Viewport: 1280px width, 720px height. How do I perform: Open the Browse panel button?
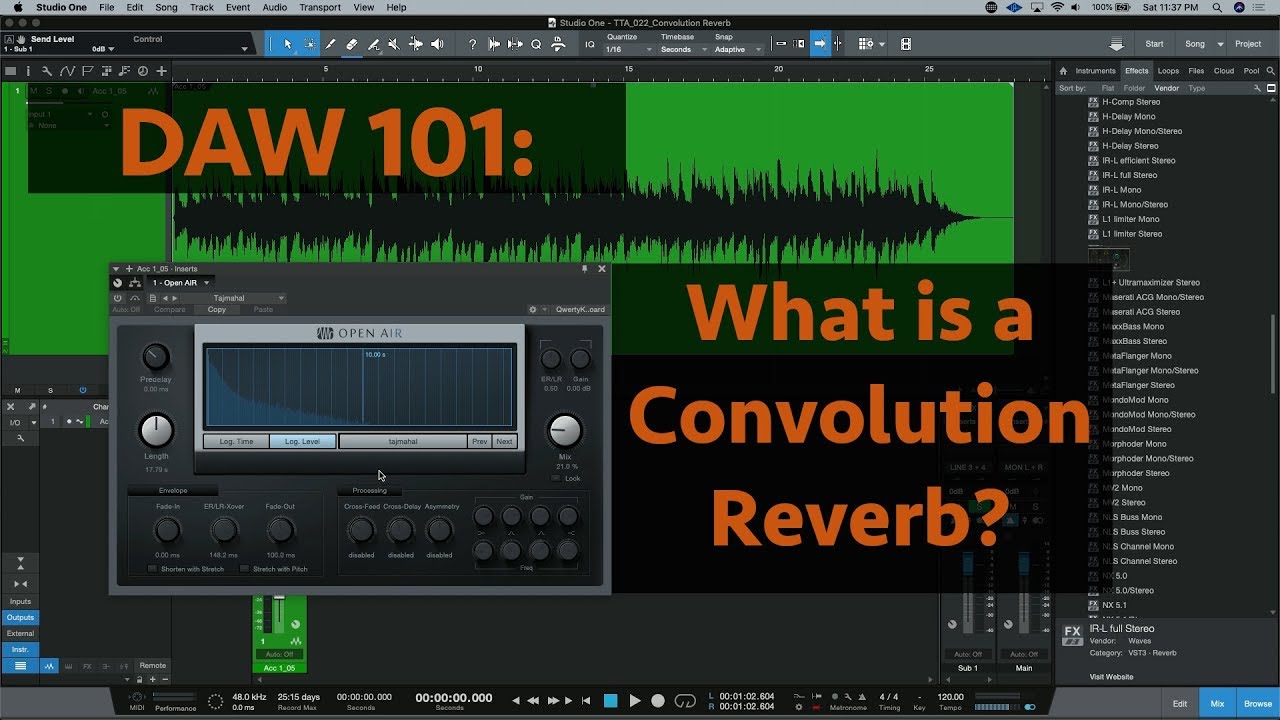coord(1258,704)
